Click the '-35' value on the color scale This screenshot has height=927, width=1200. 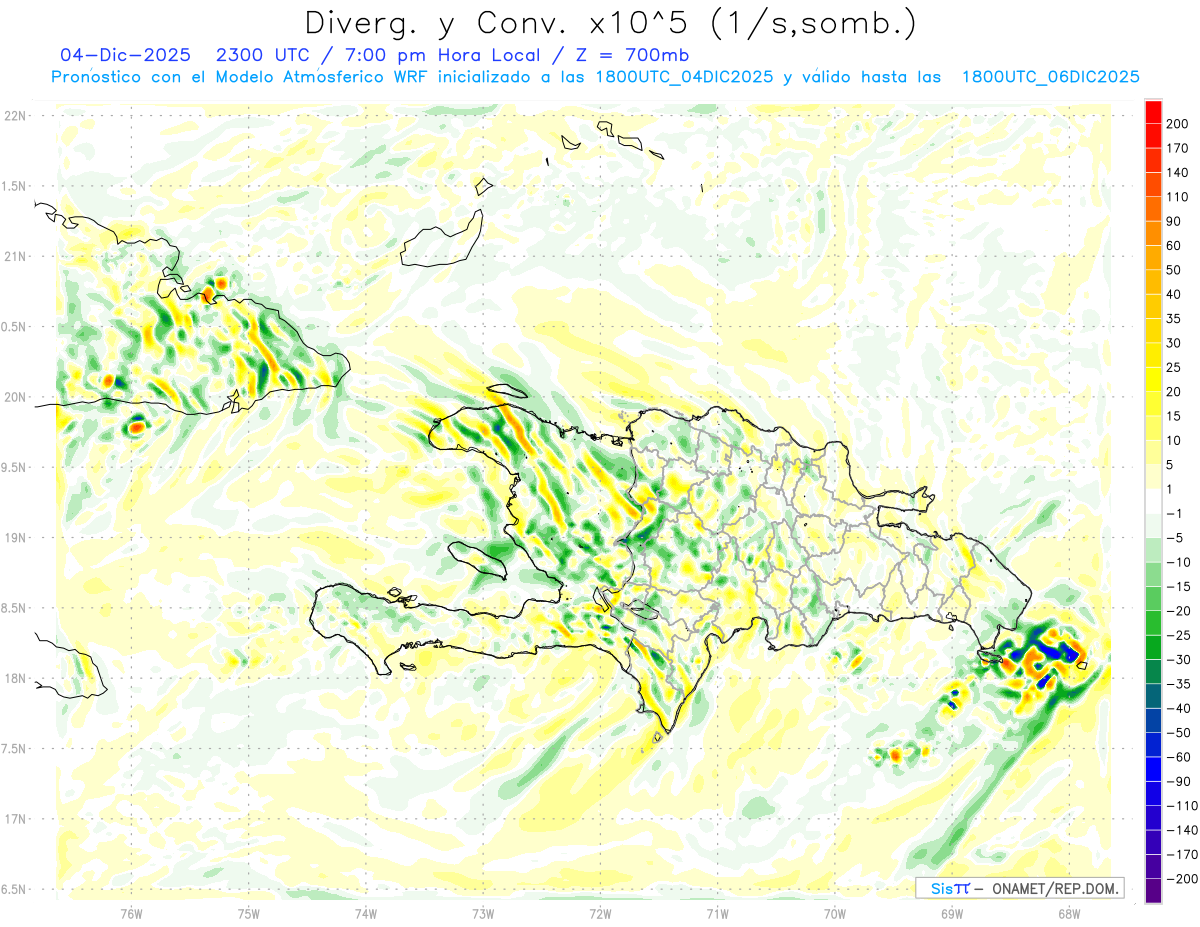[1180, 685]
